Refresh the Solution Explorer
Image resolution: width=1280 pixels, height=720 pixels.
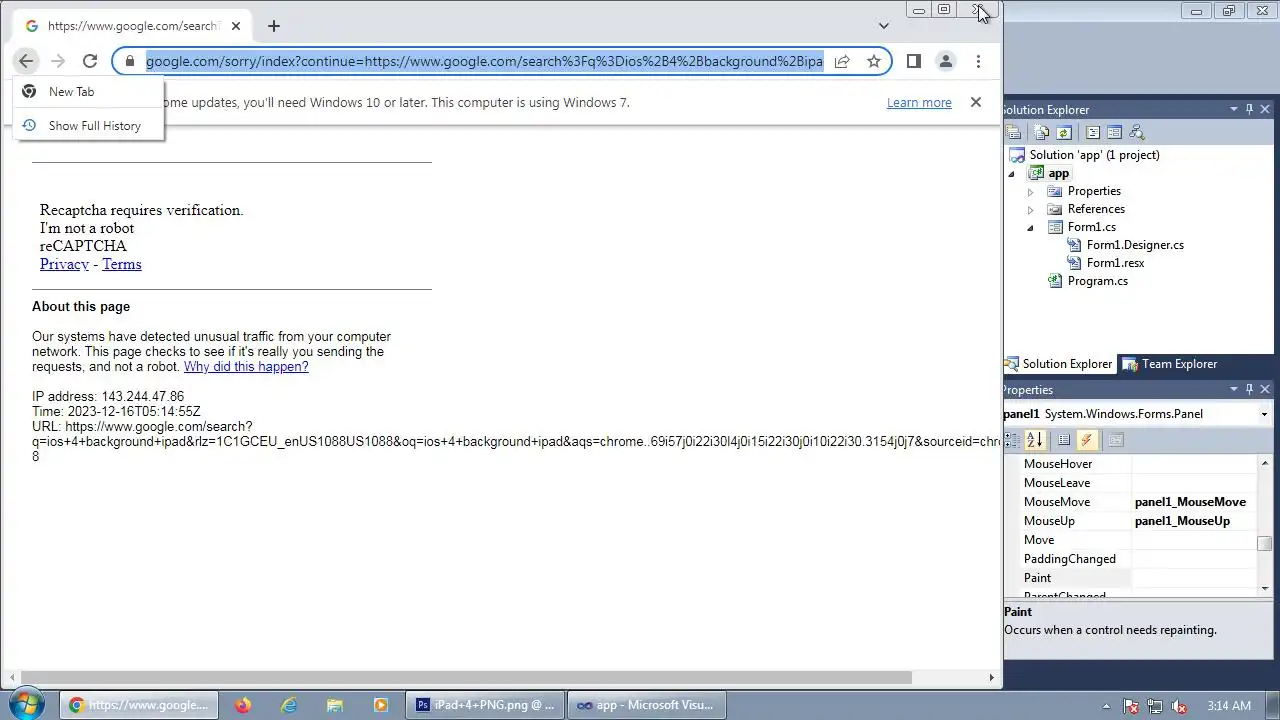[1064, 132]
